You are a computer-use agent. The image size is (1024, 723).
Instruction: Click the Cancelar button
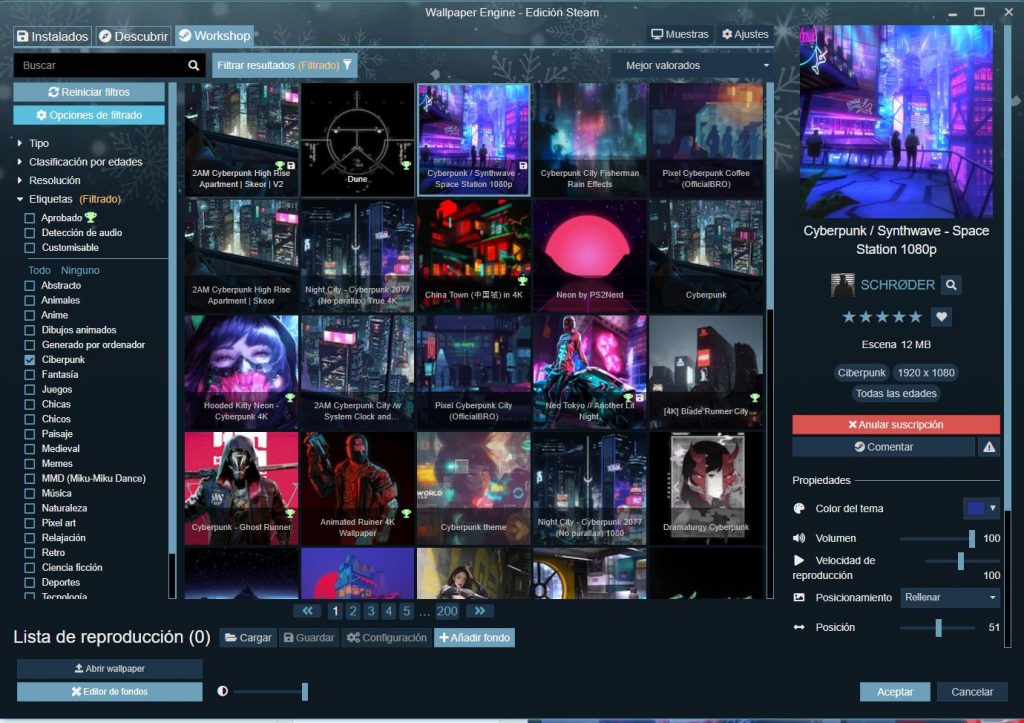pyautogui.click(x=972, y=692)
